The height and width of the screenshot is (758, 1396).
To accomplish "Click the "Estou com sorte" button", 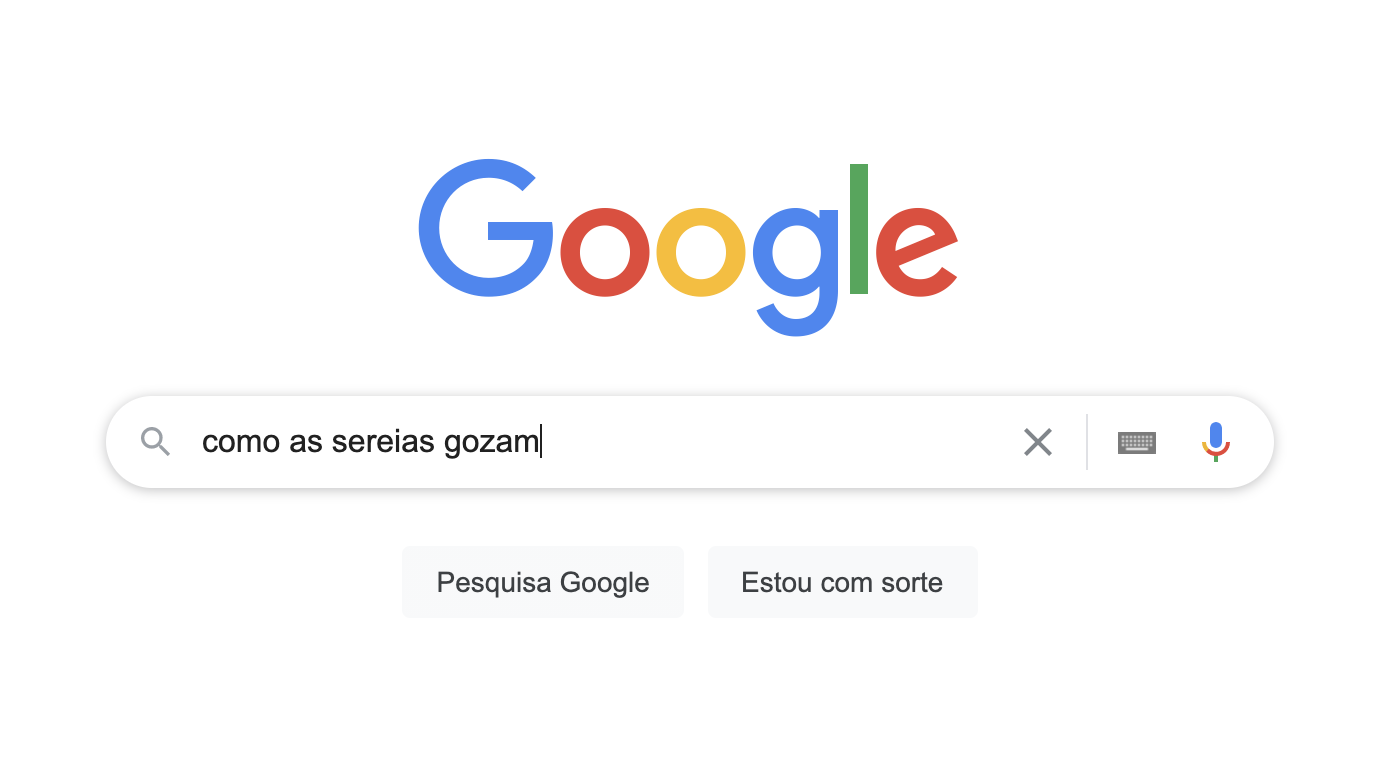I will click(842, 582).
